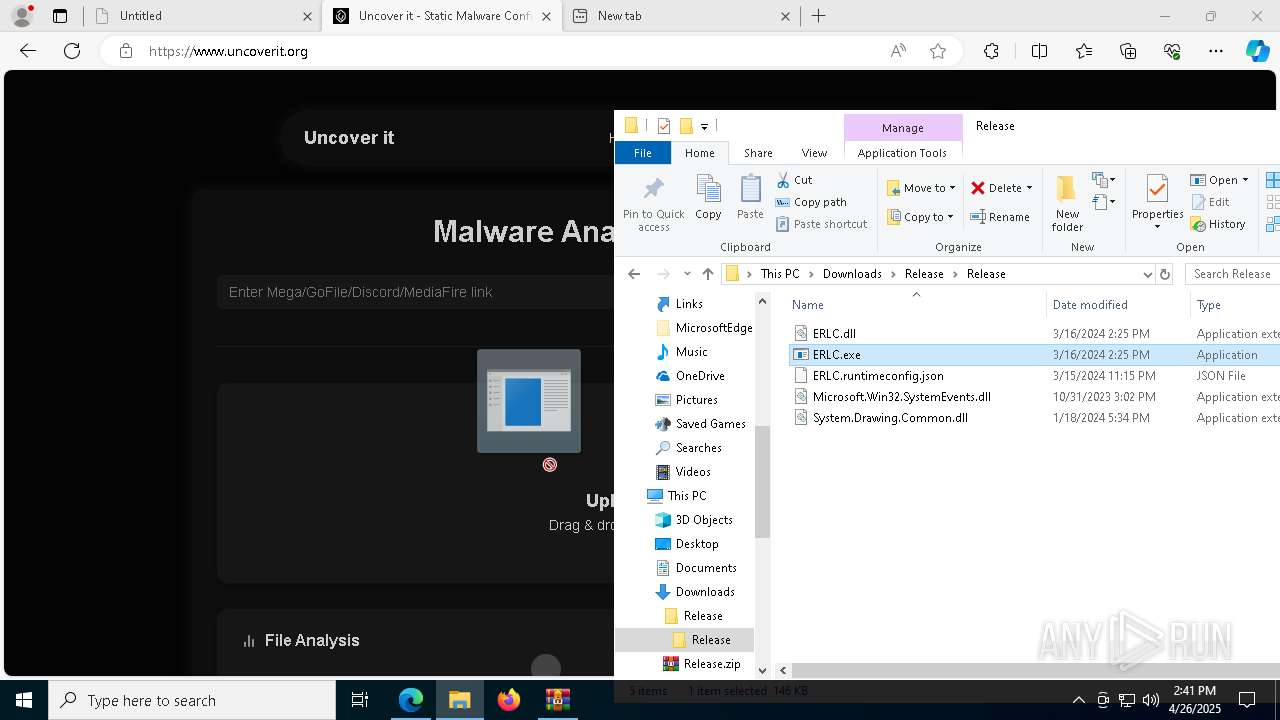Open Edge Extensions puzzle icon

coord(991,51)
